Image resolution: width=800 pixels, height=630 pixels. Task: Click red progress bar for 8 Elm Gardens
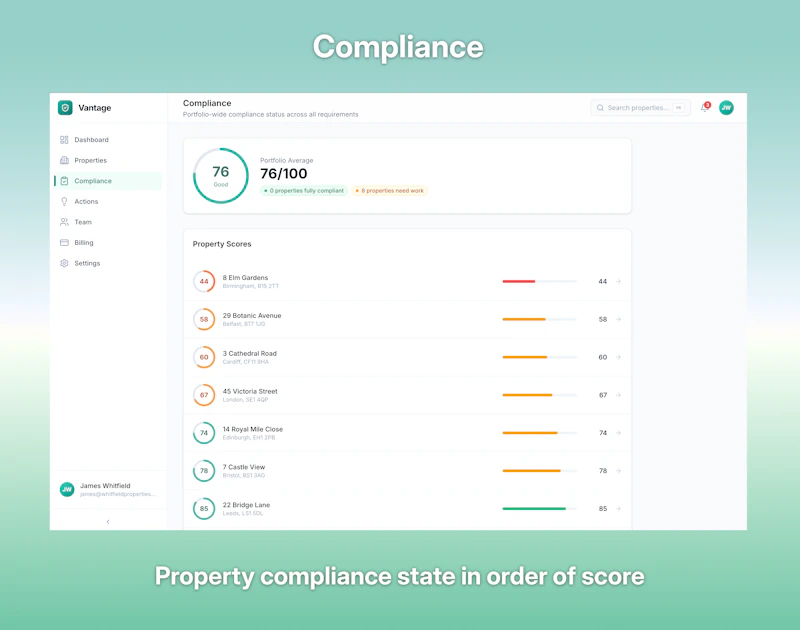coord(540,282)
